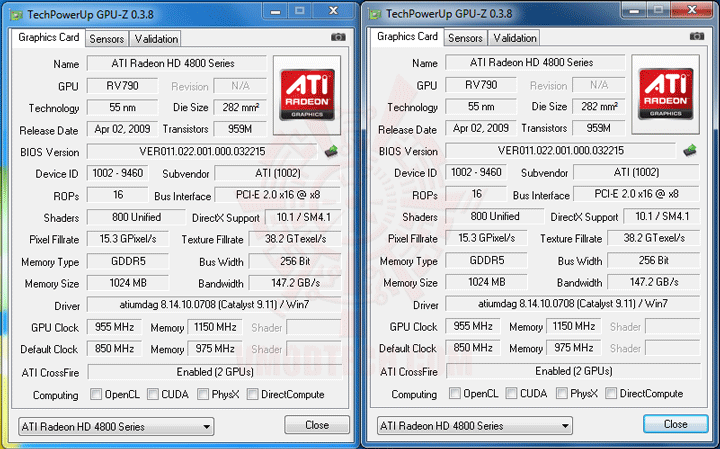Minimize the left GPU-Z window
Image resolution: width=720 pixels, height=449 pixels.
click(x=276, y=11)
